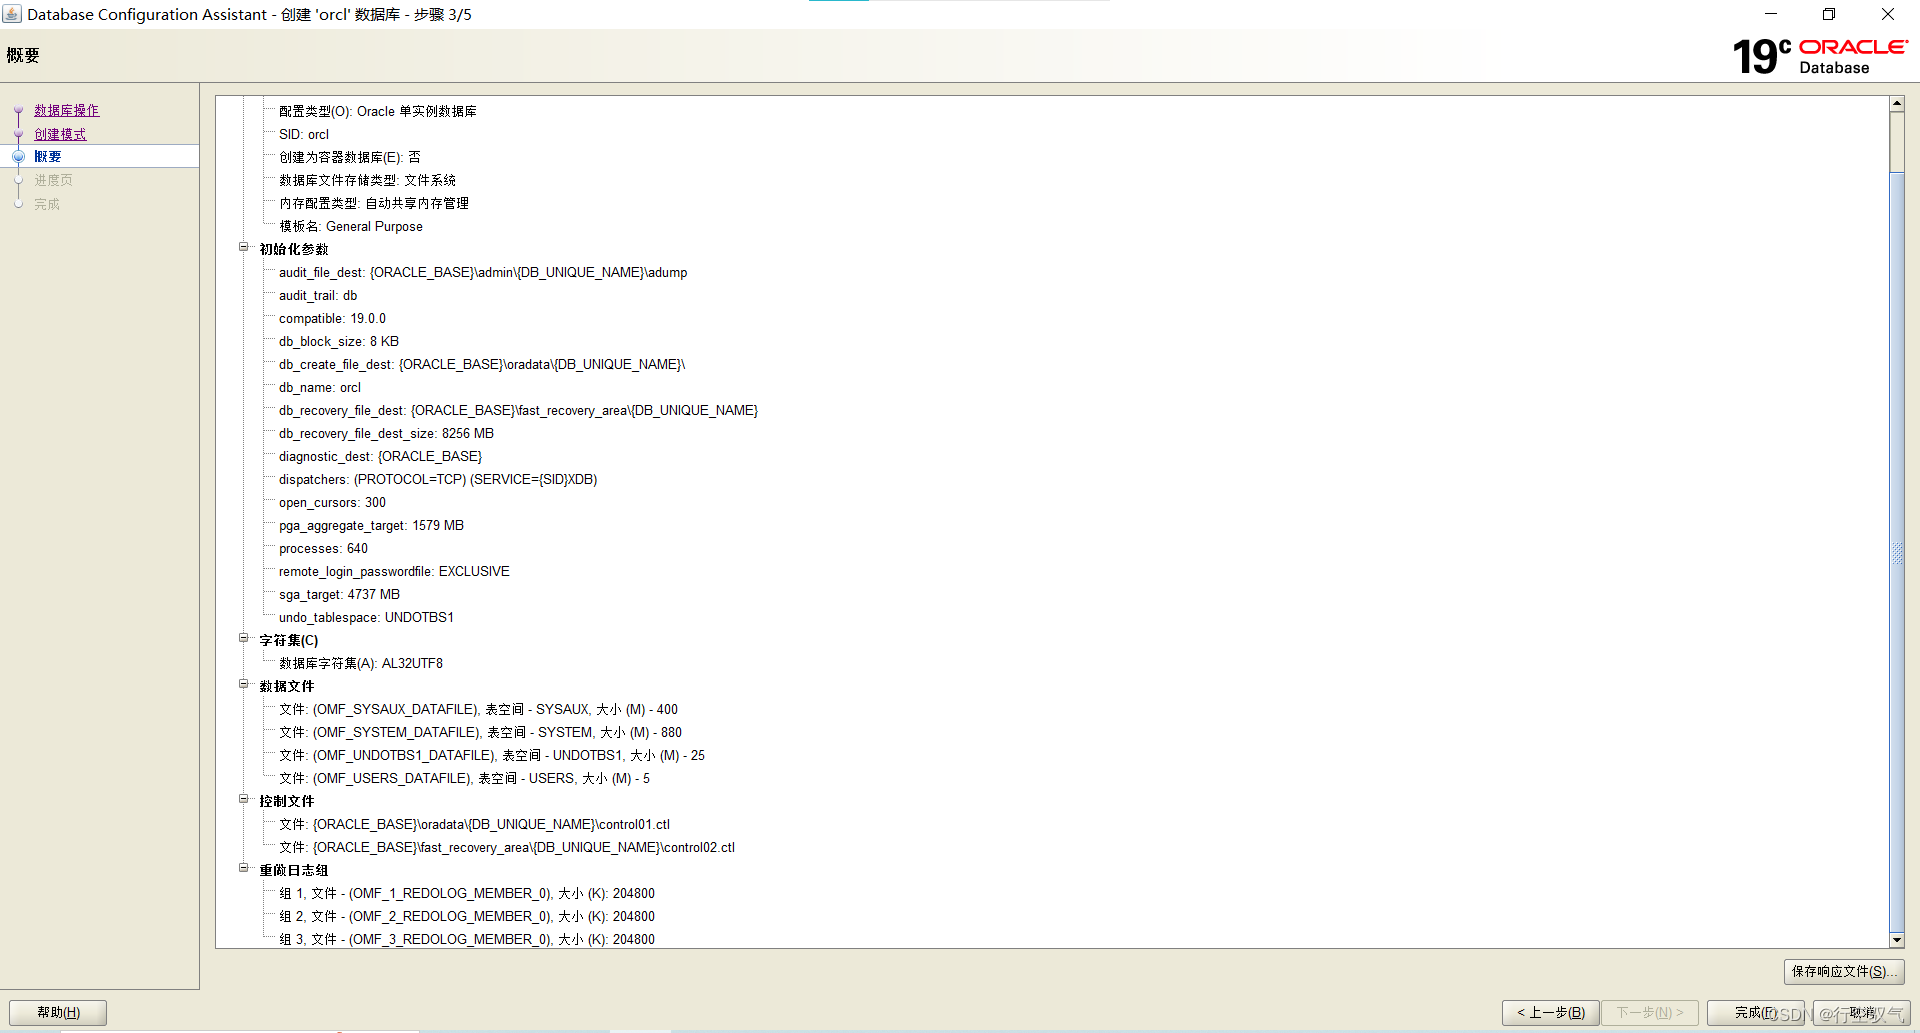Viewport: 1920px width, 1033px height.
Task: Restore down the DBCA window
Action: 1829,14
